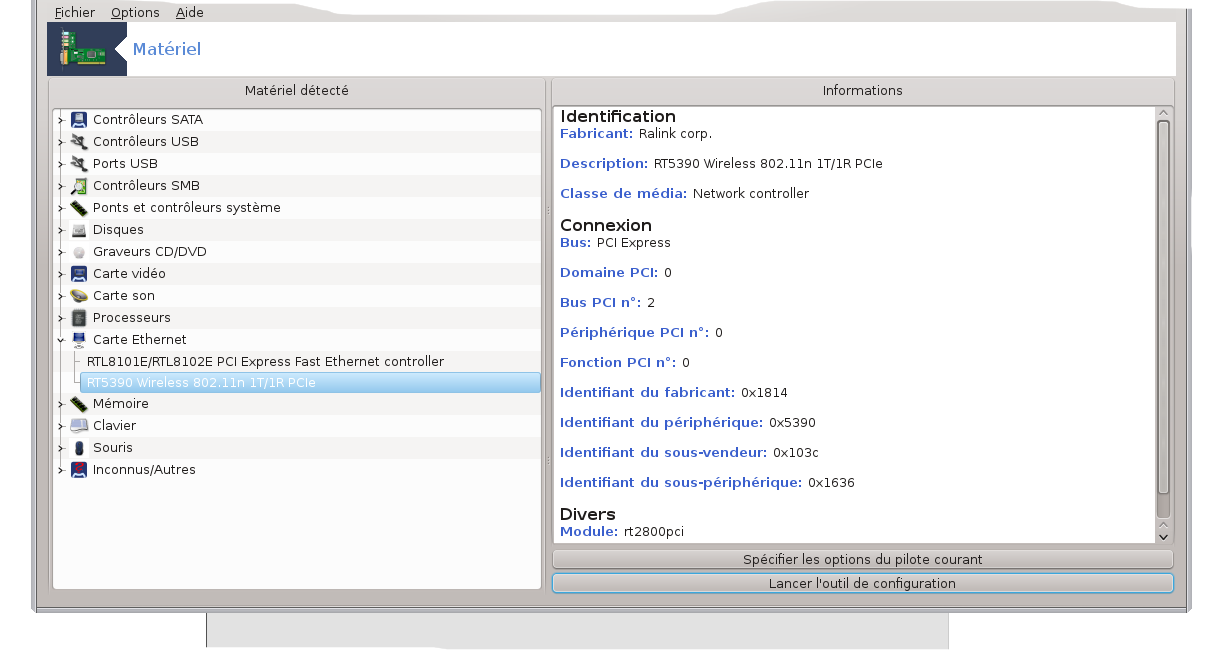This screenshot has height=650, width=1219.
Task: Click the Bus PCI Express value
Action: (x=633, y=242)
